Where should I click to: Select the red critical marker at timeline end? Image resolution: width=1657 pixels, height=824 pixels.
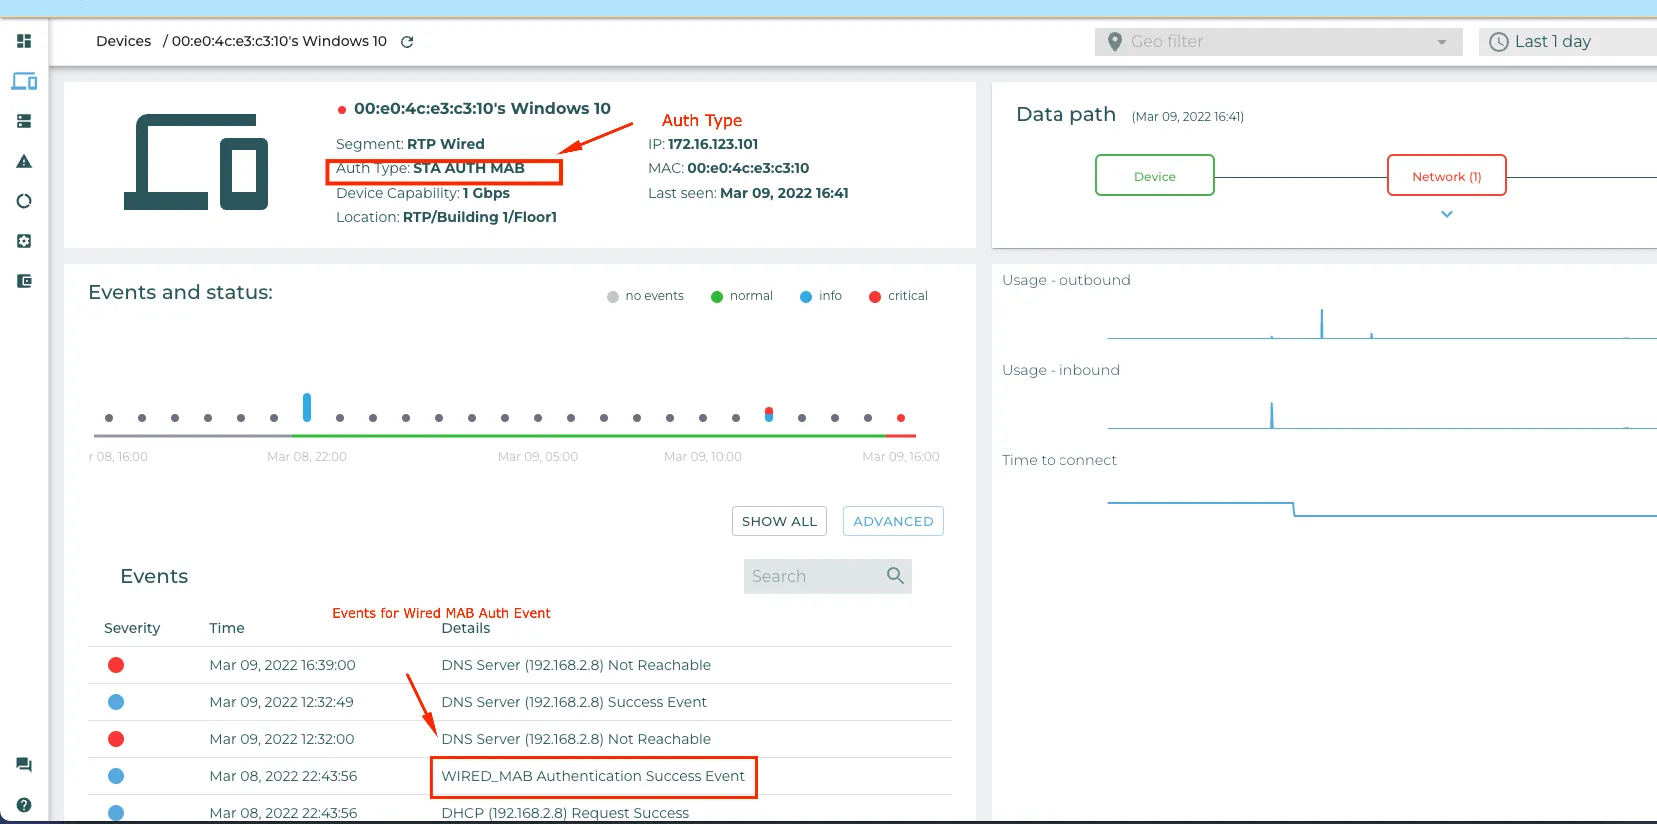click(x=901, y=418)
